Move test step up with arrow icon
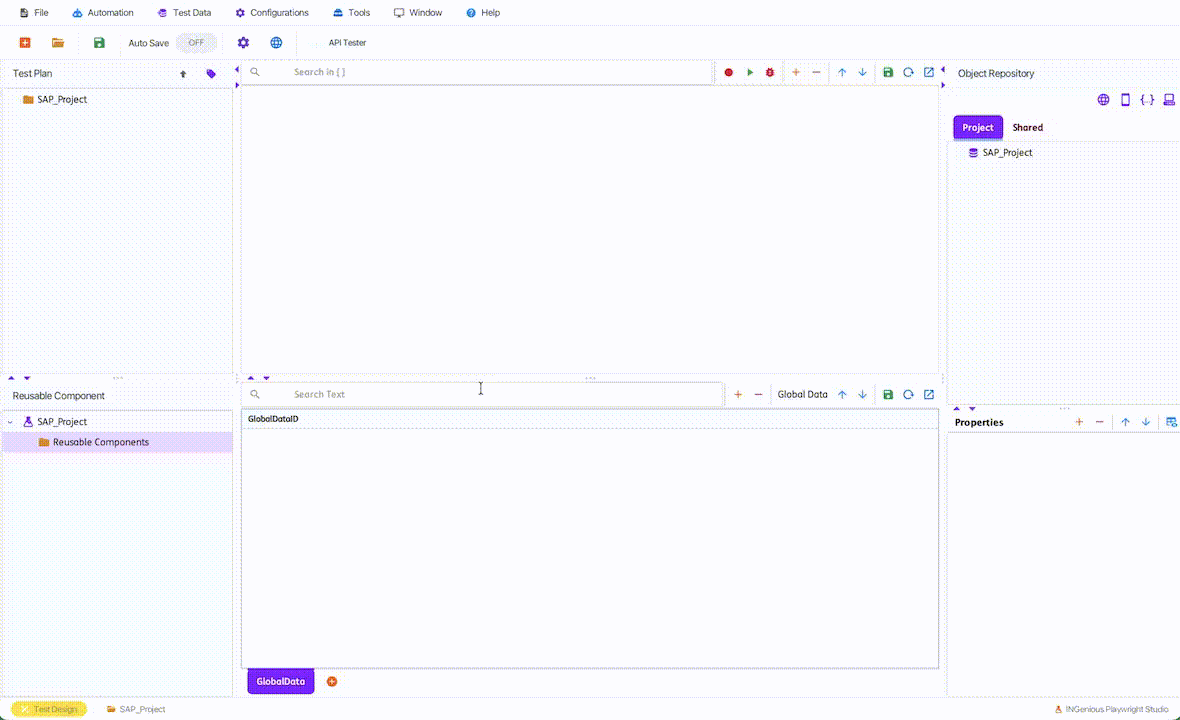The width and height of the screenshot is (1180, 720). pos(842,72)
